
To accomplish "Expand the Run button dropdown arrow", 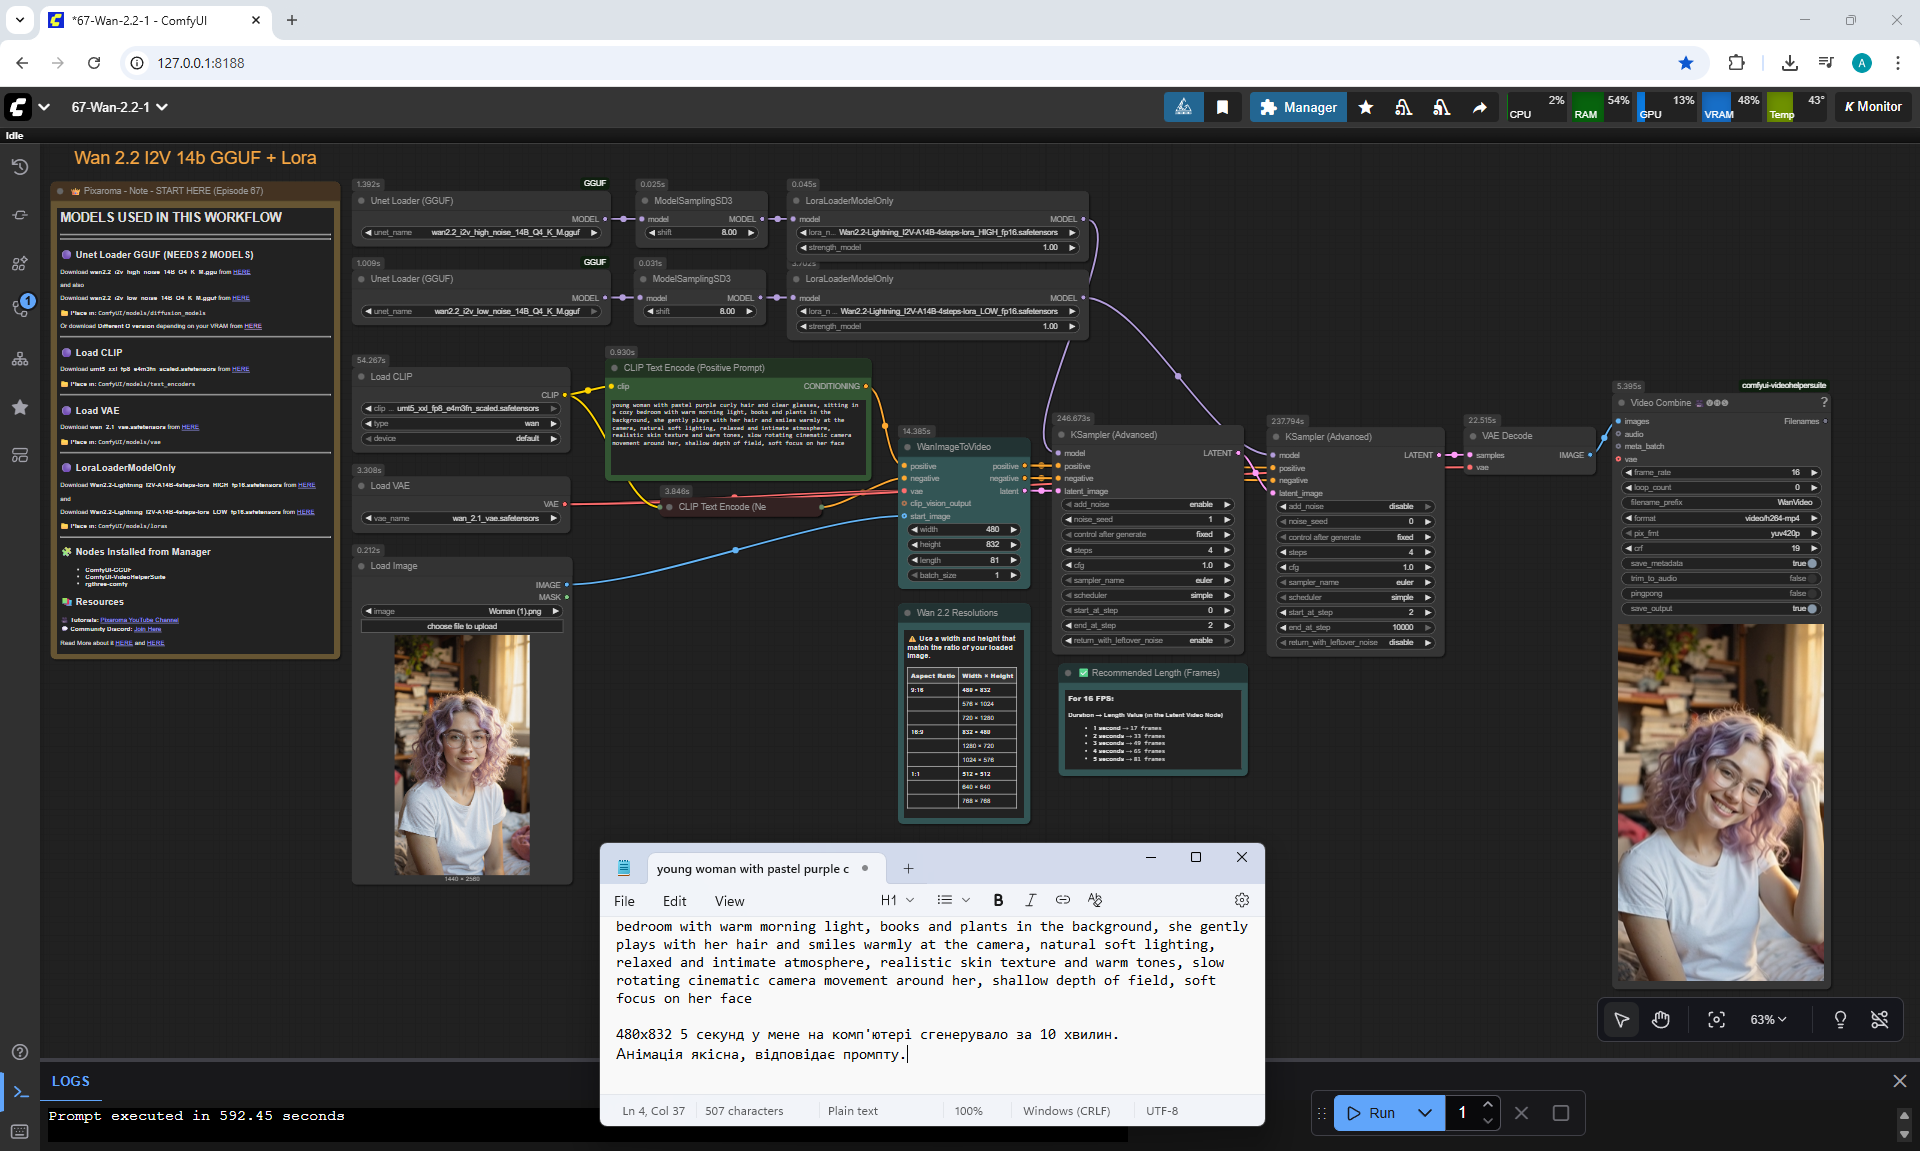I will [1425, 1112].
